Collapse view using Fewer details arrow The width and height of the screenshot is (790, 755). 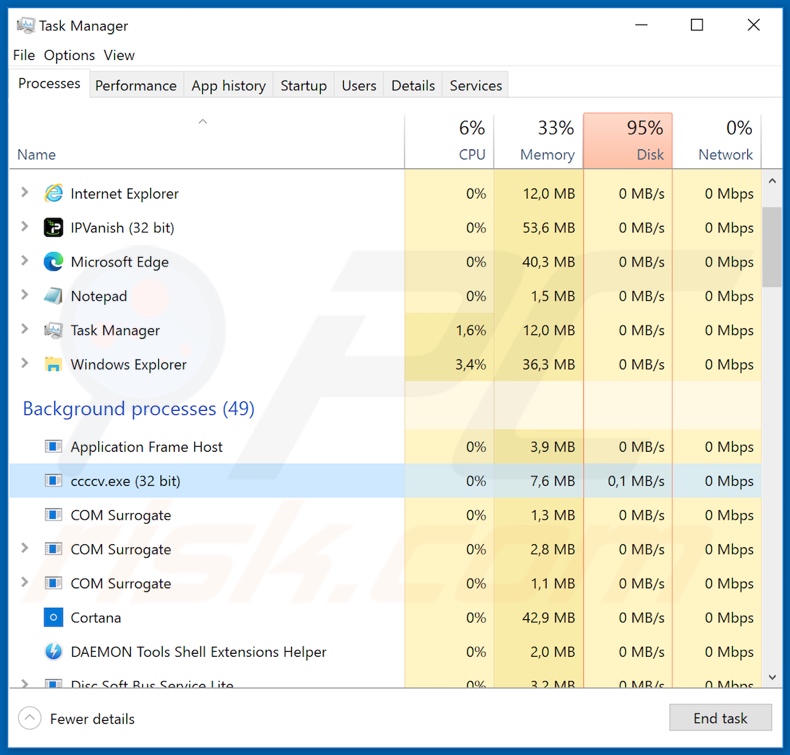30,718
